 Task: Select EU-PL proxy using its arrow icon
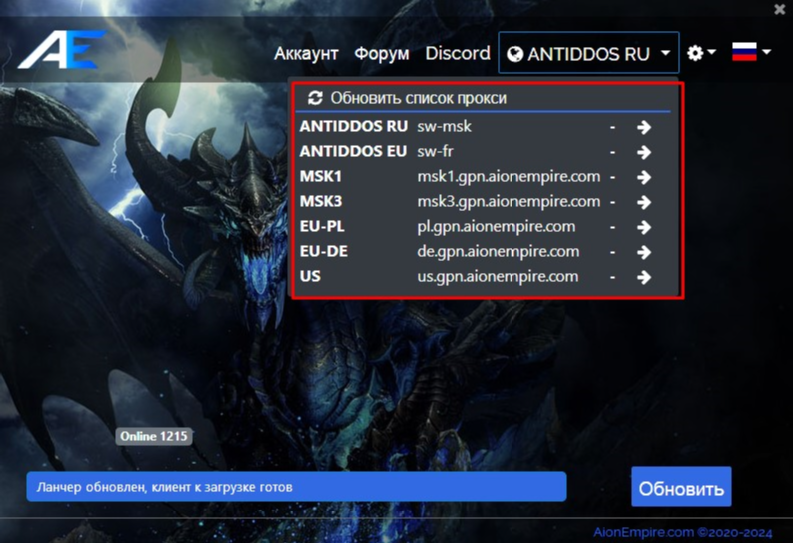pos(644,227)
